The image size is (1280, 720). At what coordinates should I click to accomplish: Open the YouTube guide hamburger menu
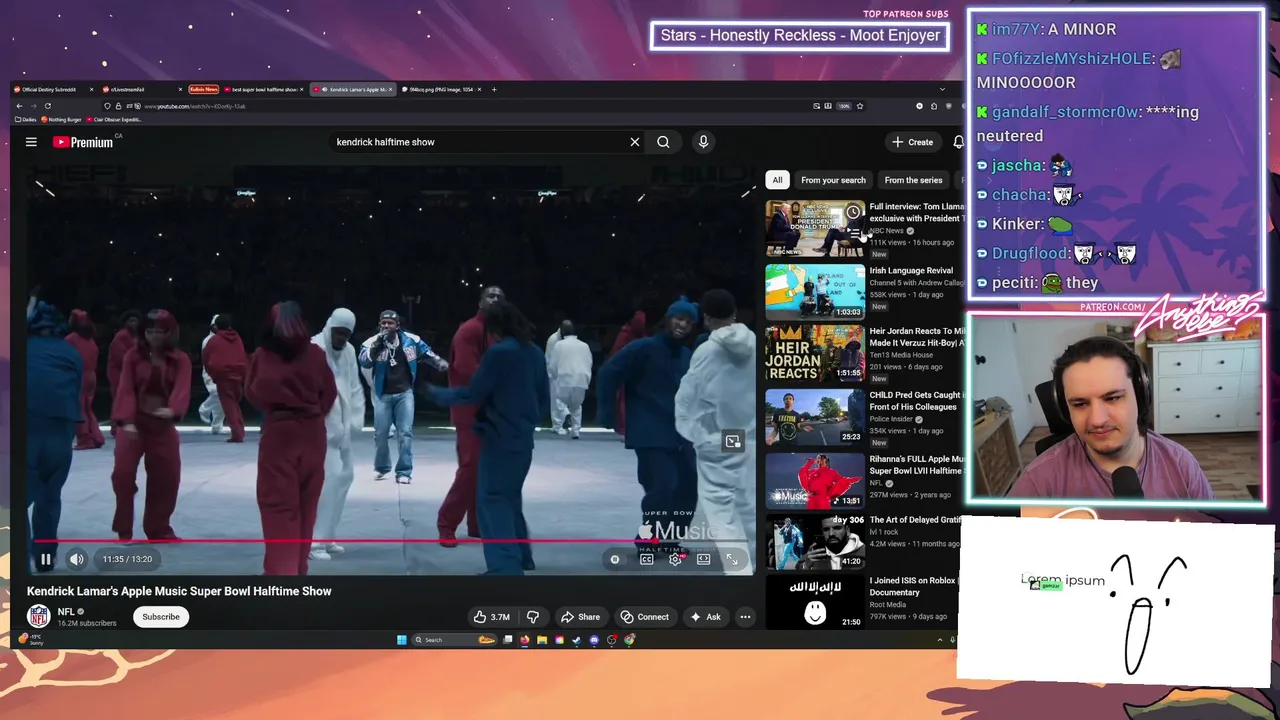coord(31,142)
